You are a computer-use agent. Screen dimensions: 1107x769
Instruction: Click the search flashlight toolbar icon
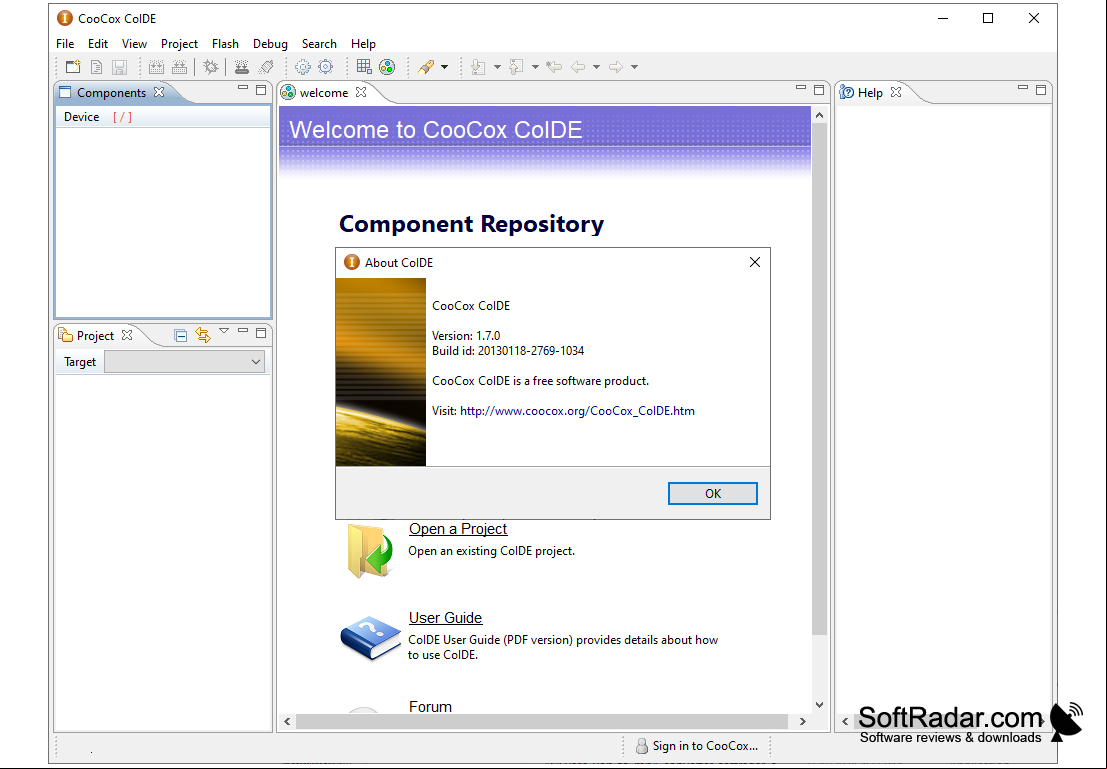click(x=426, y=67)
